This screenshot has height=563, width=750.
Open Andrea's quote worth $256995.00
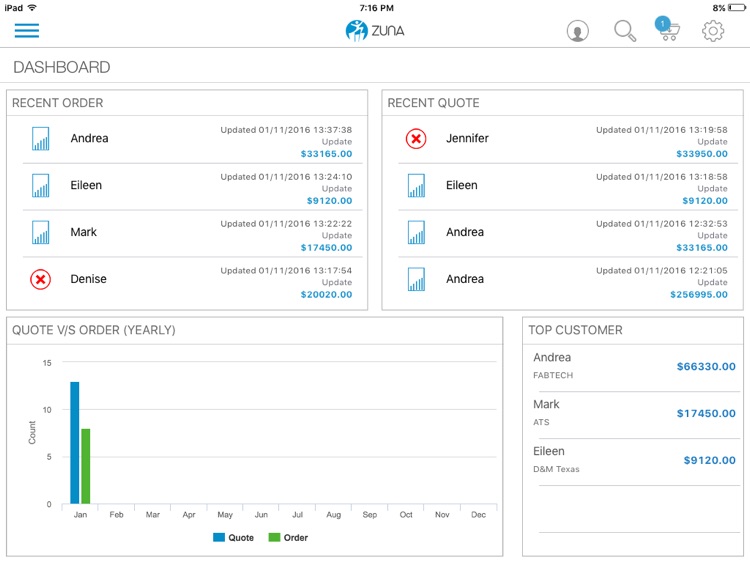coord(566,280)
